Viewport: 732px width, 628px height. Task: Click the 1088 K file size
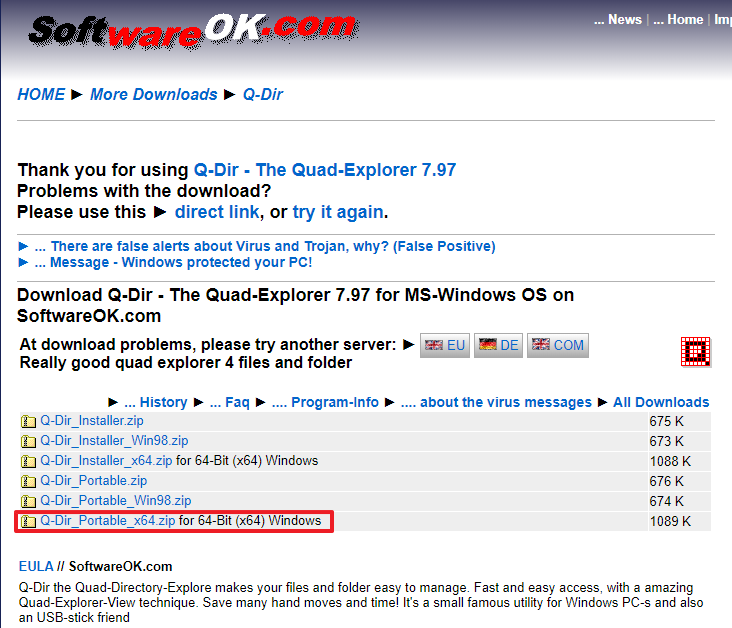[x=670, y=461]
